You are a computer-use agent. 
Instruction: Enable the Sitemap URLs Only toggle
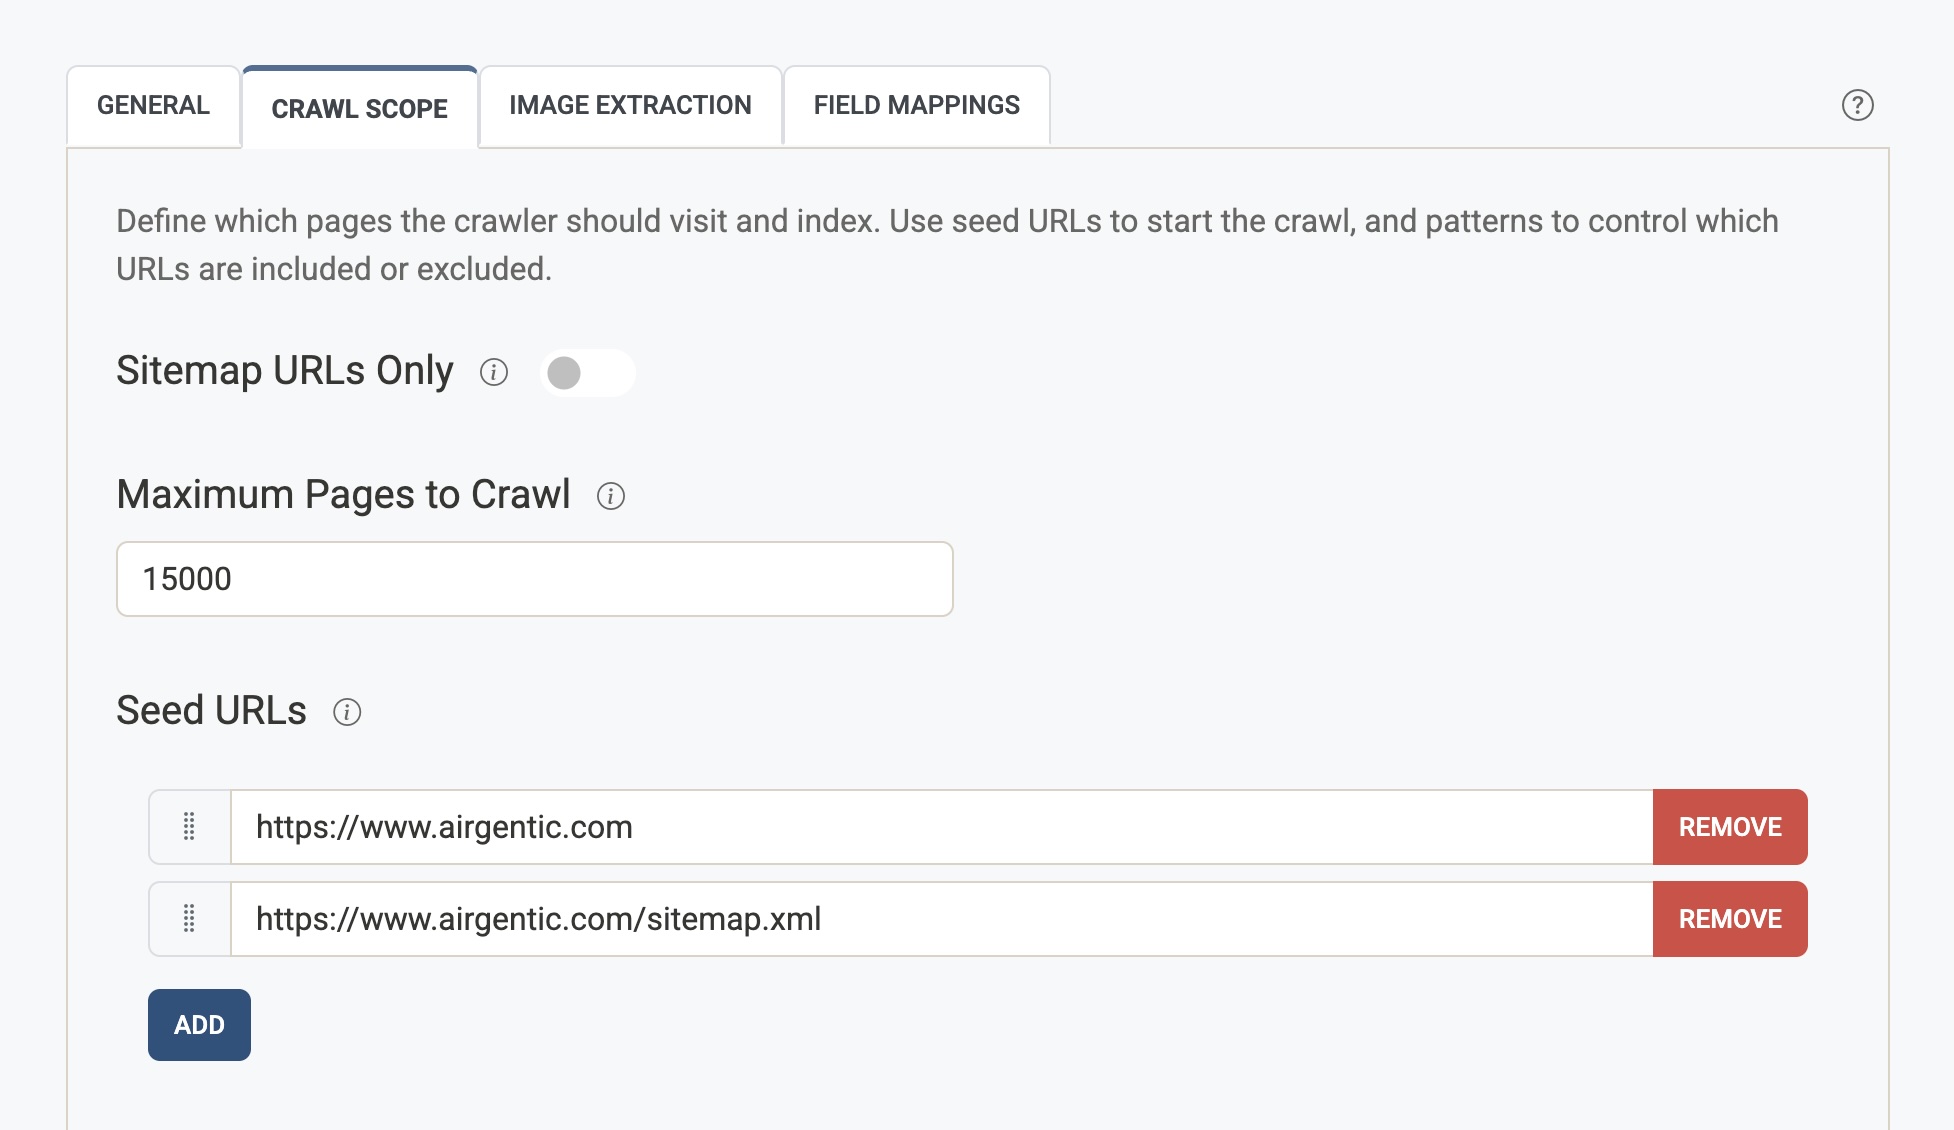(587, 373)
